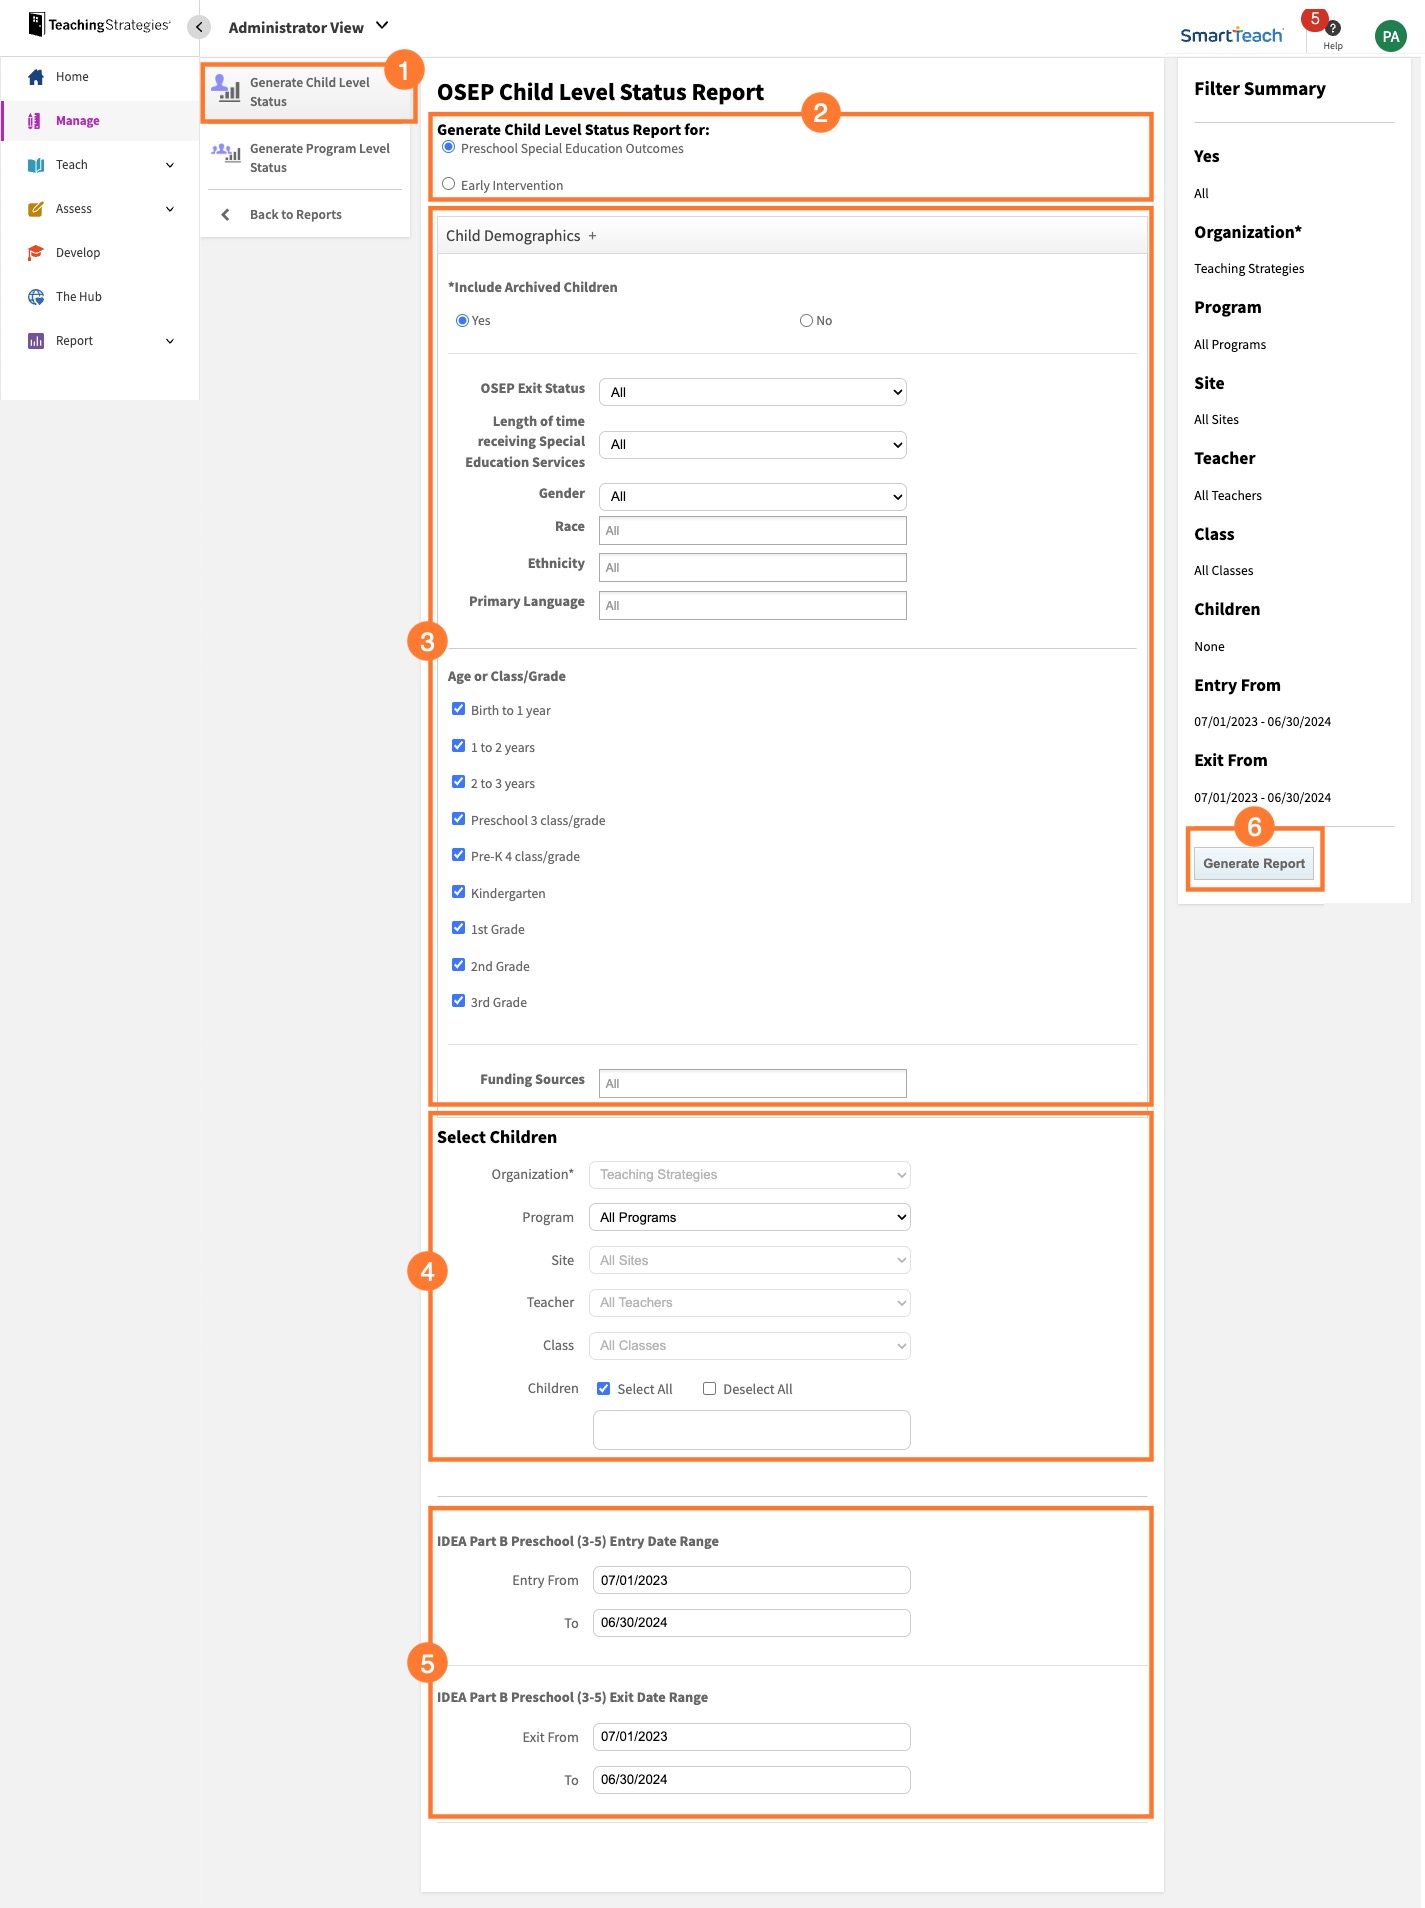This screenshot has width=1425, height=1908.
Task: Click the Assess pencil icon
Action: coord(36,209)
